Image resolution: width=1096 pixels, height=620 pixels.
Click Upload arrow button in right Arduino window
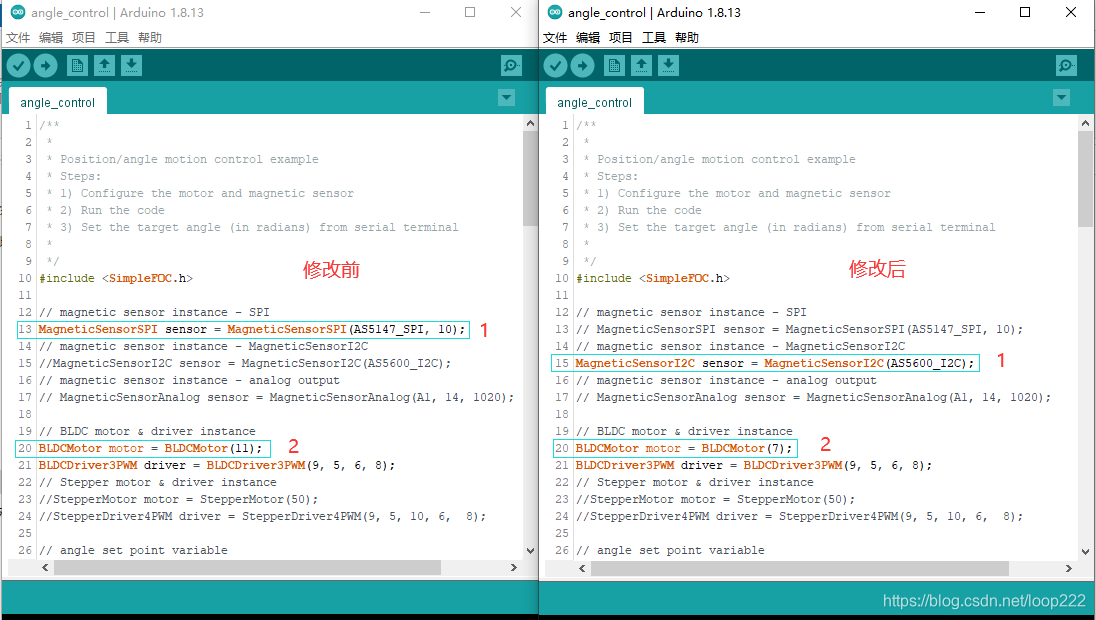coord(582,66)
